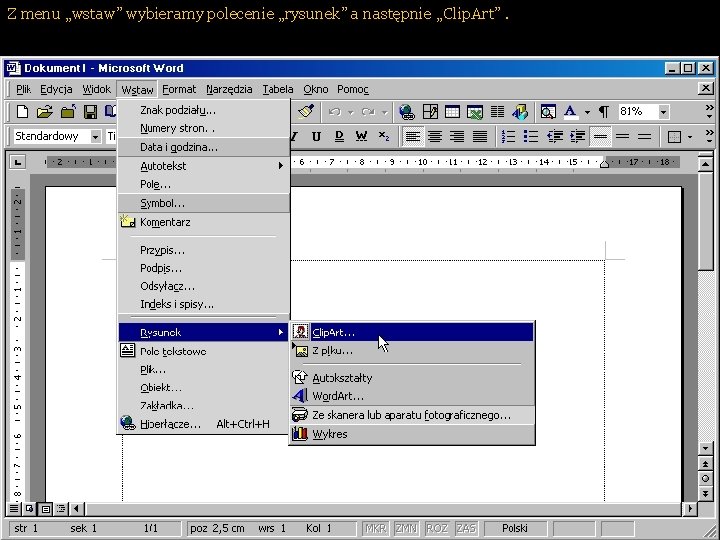Click Numery stron menu entry

(204, 128)
